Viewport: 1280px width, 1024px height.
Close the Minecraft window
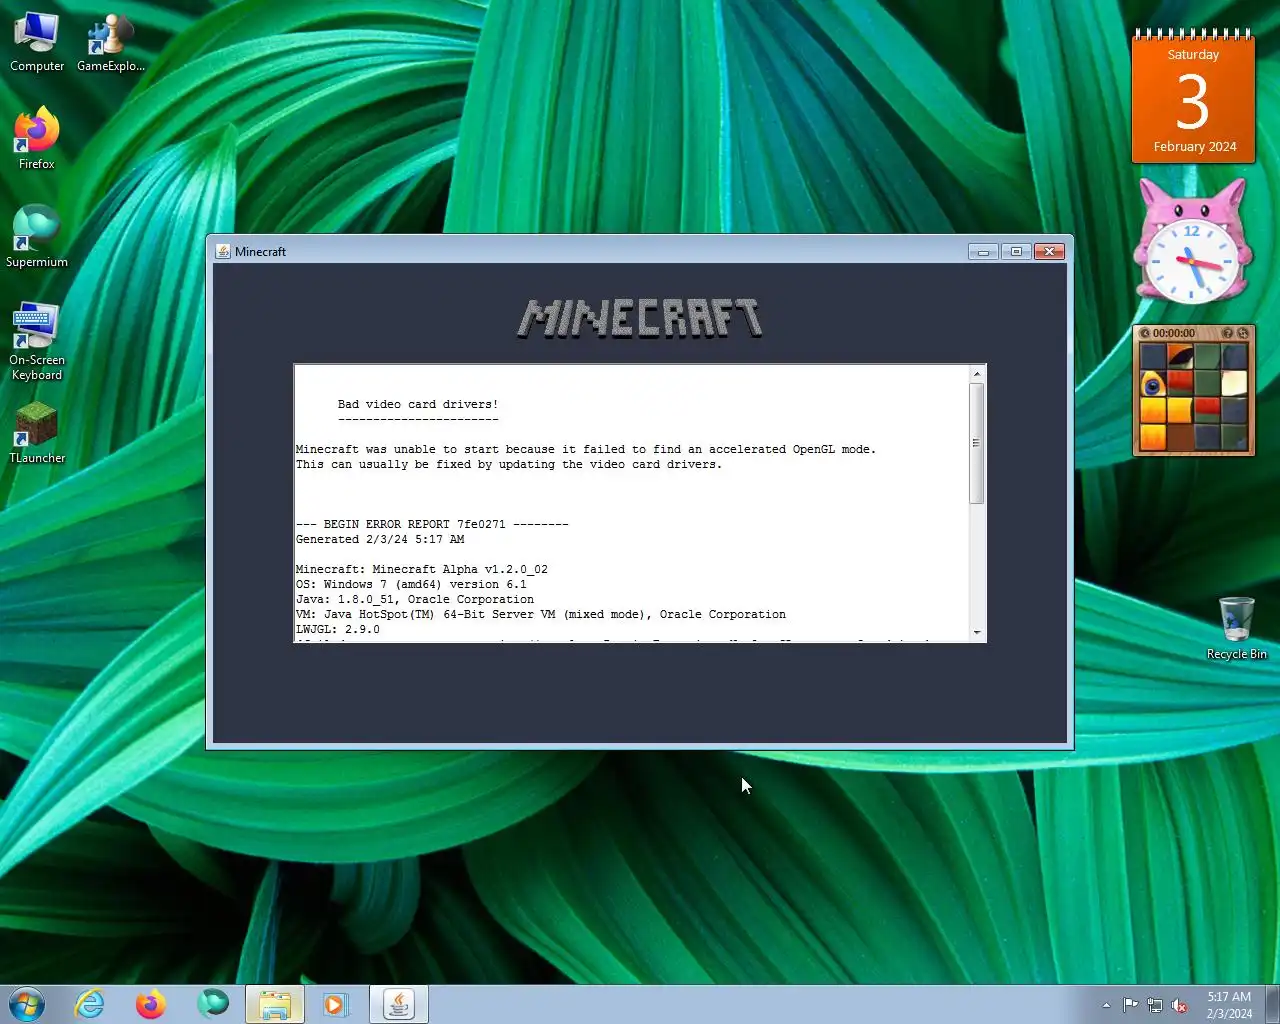(1049, 251)
